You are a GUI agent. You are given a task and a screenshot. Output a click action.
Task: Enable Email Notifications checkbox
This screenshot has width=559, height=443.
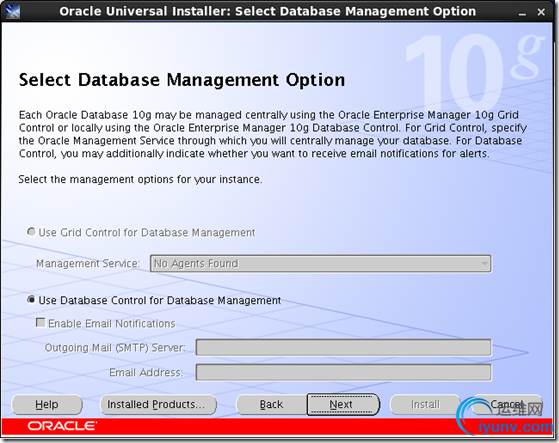pos(41,323)
